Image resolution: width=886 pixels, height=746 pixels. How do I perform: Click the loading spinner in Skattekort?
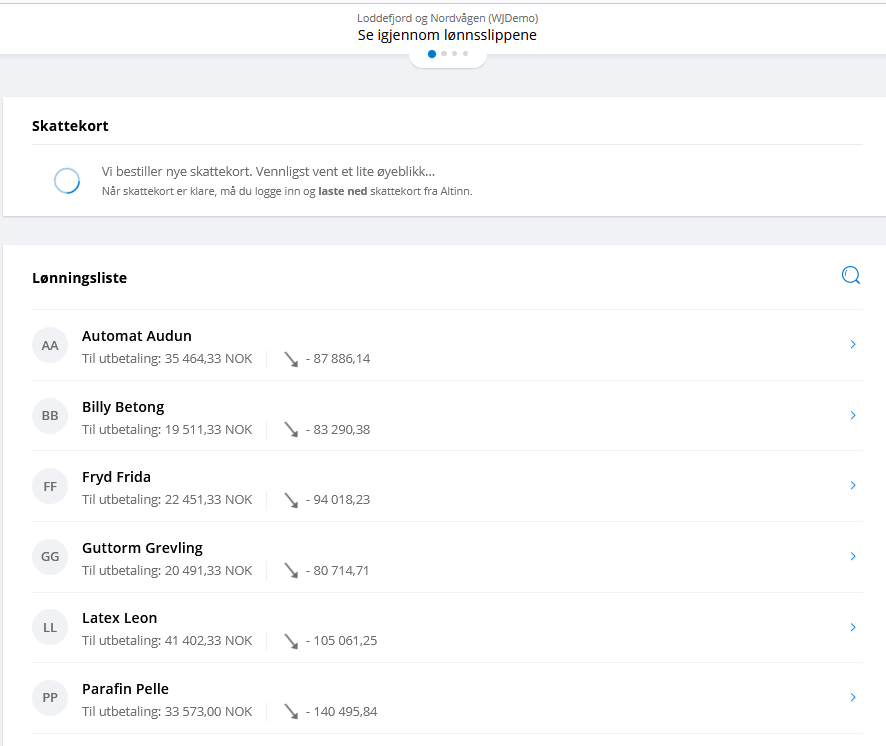click(x=67, y=181)
